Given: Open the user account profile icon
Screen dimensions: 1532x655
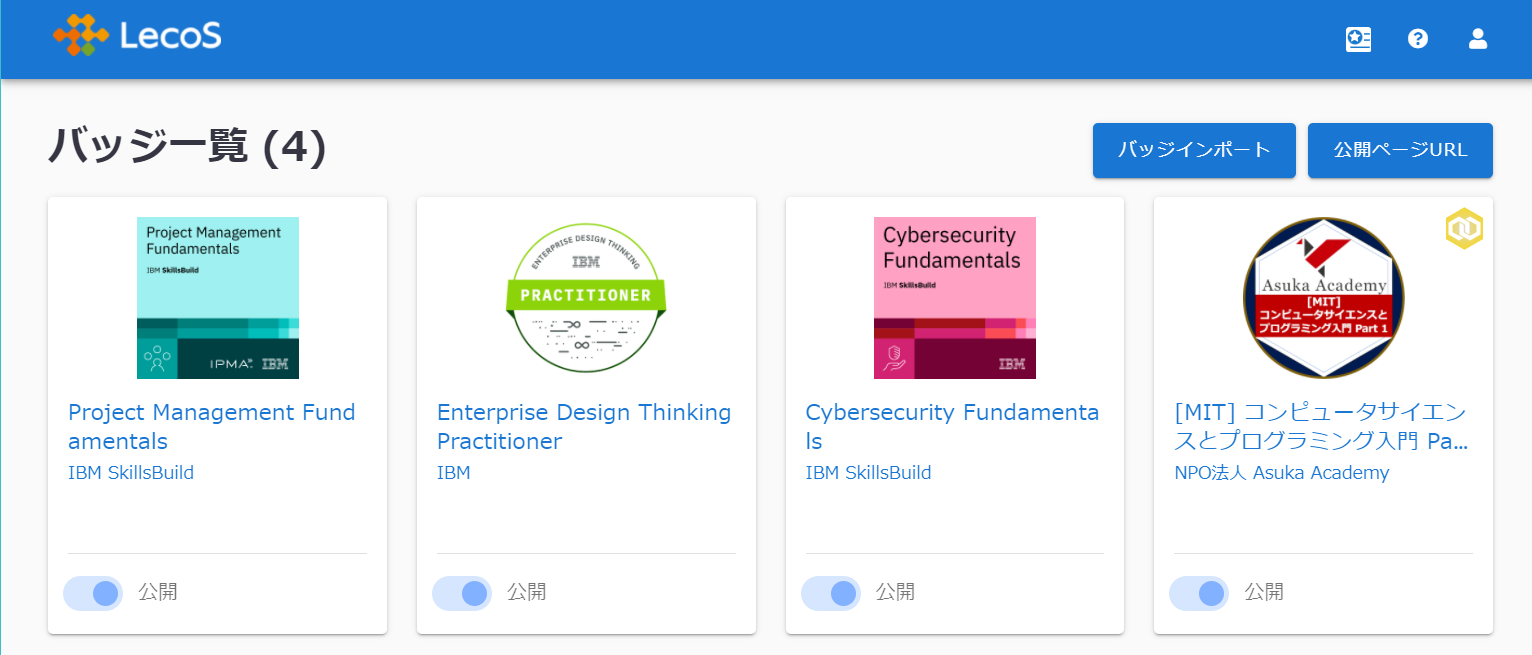Looking at the screenshot, I should click(1478, 39).
